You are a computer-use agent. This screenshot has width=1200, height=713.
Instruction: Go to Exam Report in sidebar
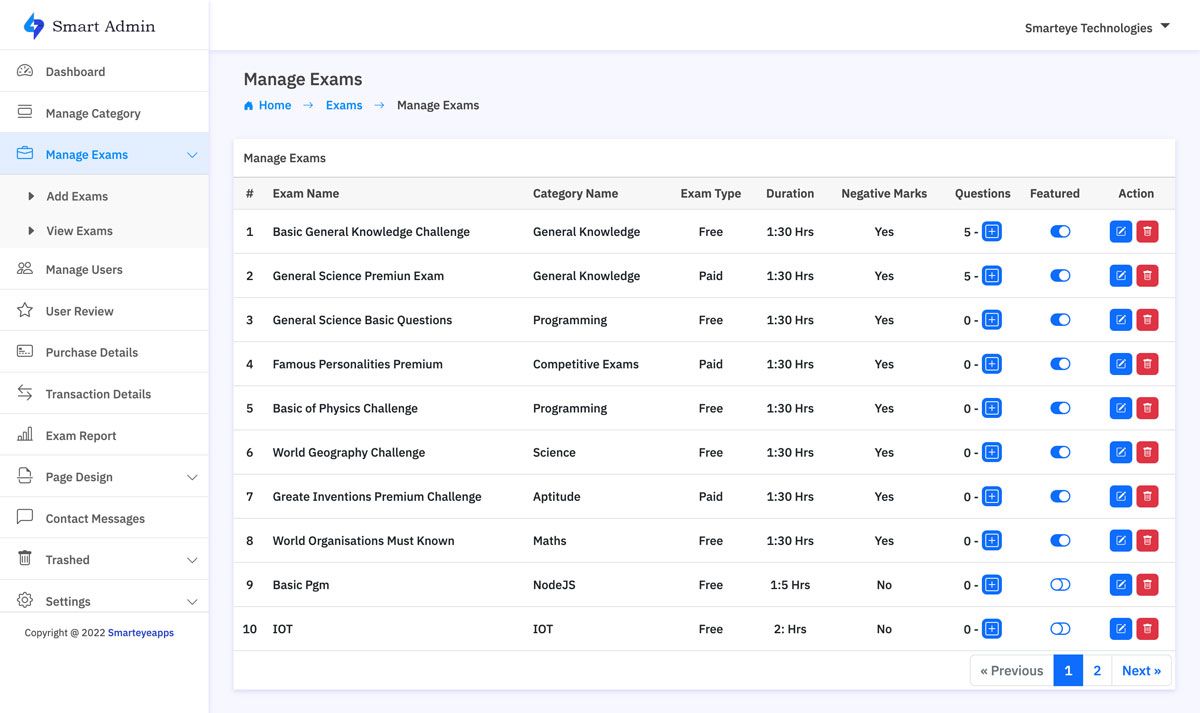(x=80, y=436)
